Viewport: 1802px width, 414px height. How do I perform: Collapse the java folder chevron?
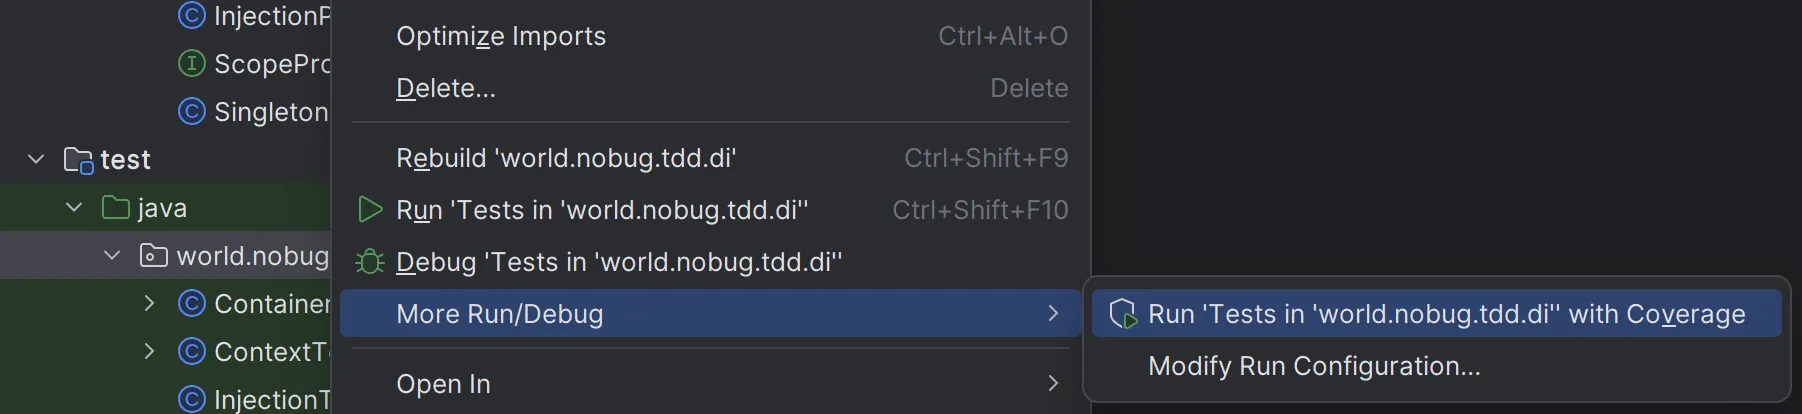click(74, 208)
